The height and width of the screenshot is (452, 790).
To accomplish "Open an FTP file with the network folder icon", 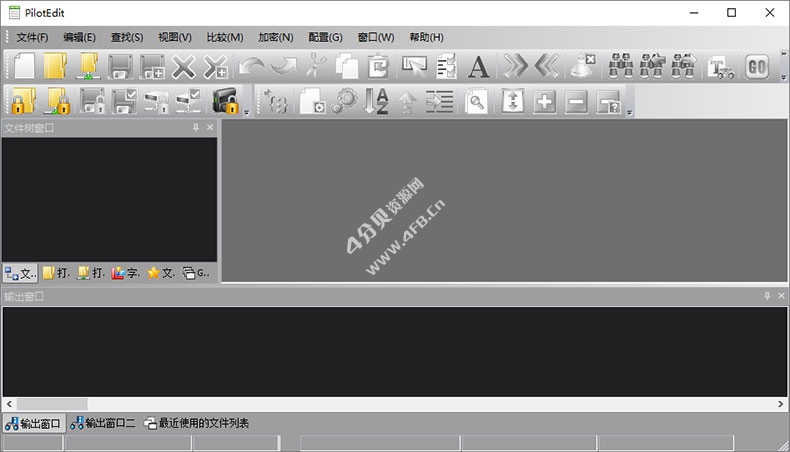I will pos(88,66).
